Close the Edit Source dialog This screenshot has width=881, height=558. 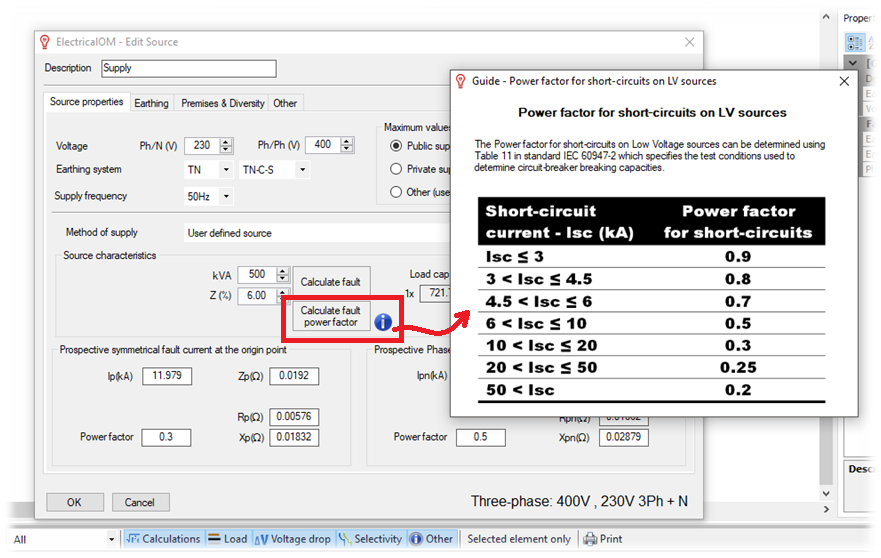click(689, 42)
